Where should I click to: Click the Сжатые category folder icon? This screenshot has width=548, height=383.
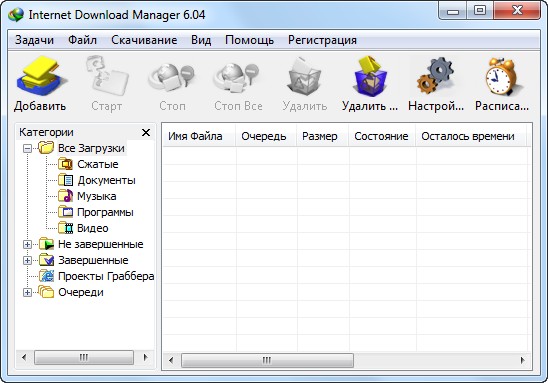pos(65,164)
